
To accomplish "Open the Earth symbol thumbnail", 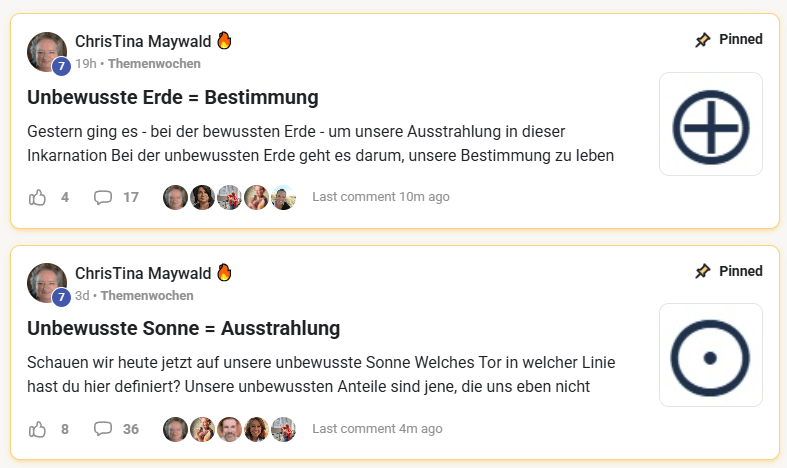I will click(710, 124).
